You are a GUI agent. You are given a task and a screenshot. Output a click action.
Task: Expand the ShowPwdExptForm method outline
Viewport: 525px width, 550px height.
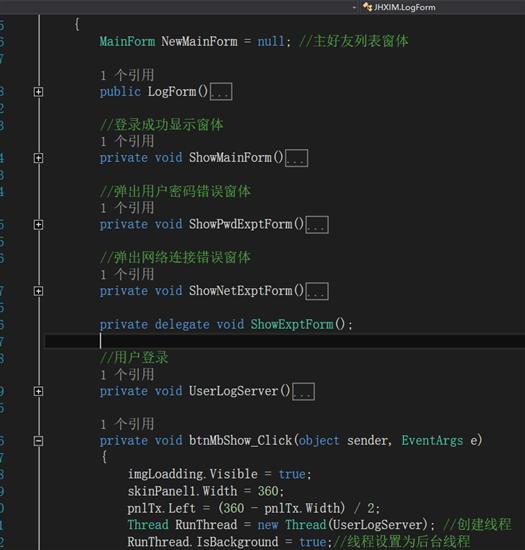click(38, 225)
